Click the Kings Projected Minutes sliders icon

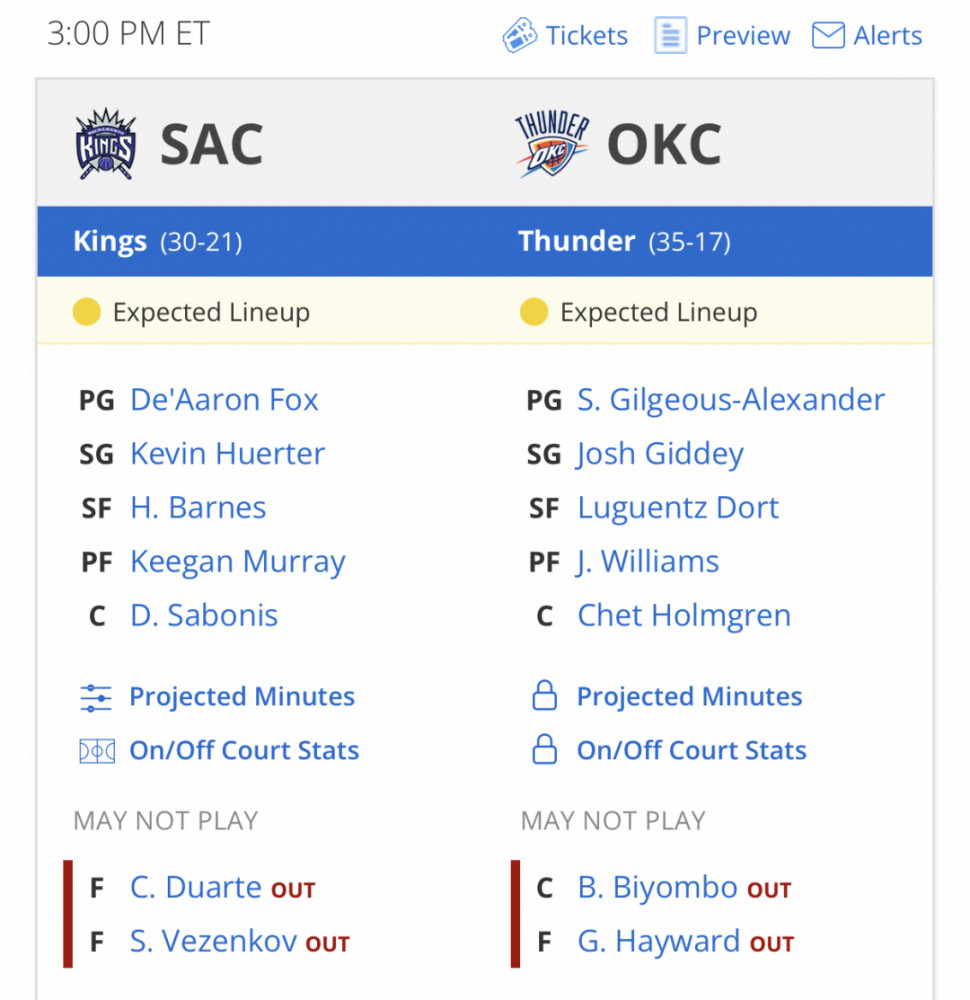click(96, 697)
